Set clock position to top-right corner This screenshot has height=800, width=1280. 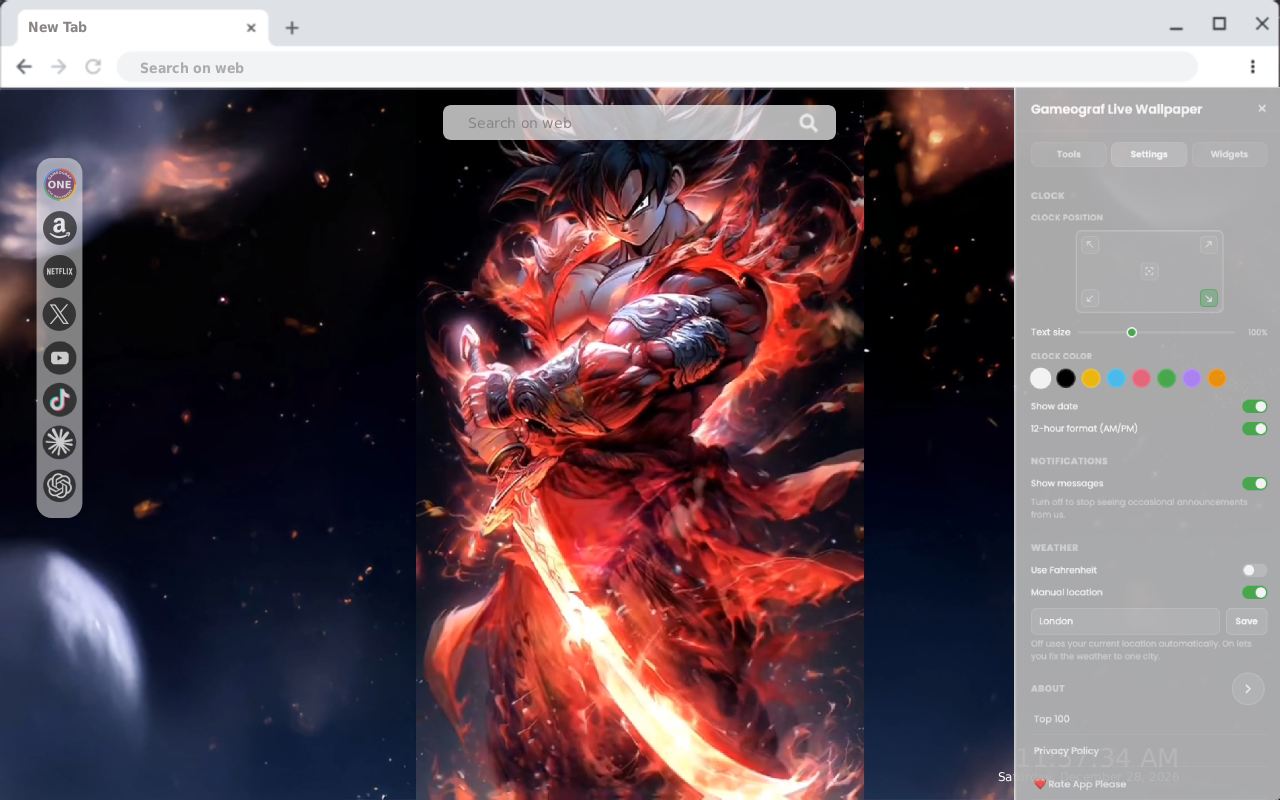1209,245
